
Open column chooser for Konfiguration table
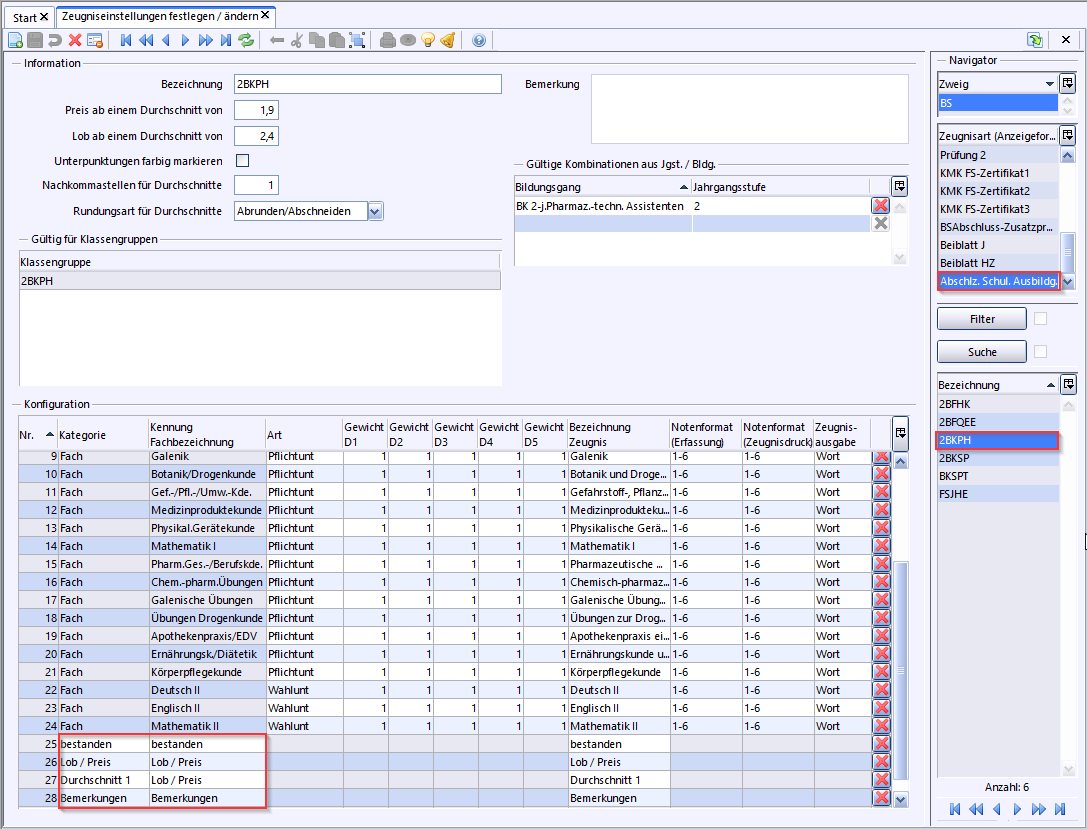click(x=901, y=433)
